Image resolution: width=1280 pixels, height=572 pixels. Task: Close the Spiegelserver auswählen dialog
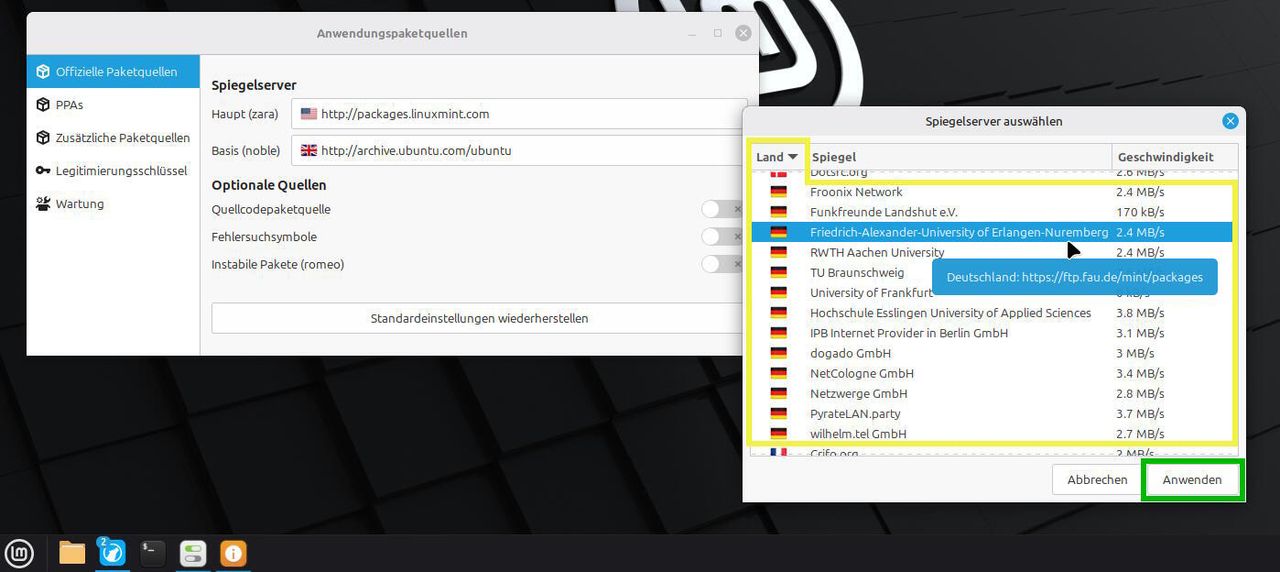pos(1230,121)
